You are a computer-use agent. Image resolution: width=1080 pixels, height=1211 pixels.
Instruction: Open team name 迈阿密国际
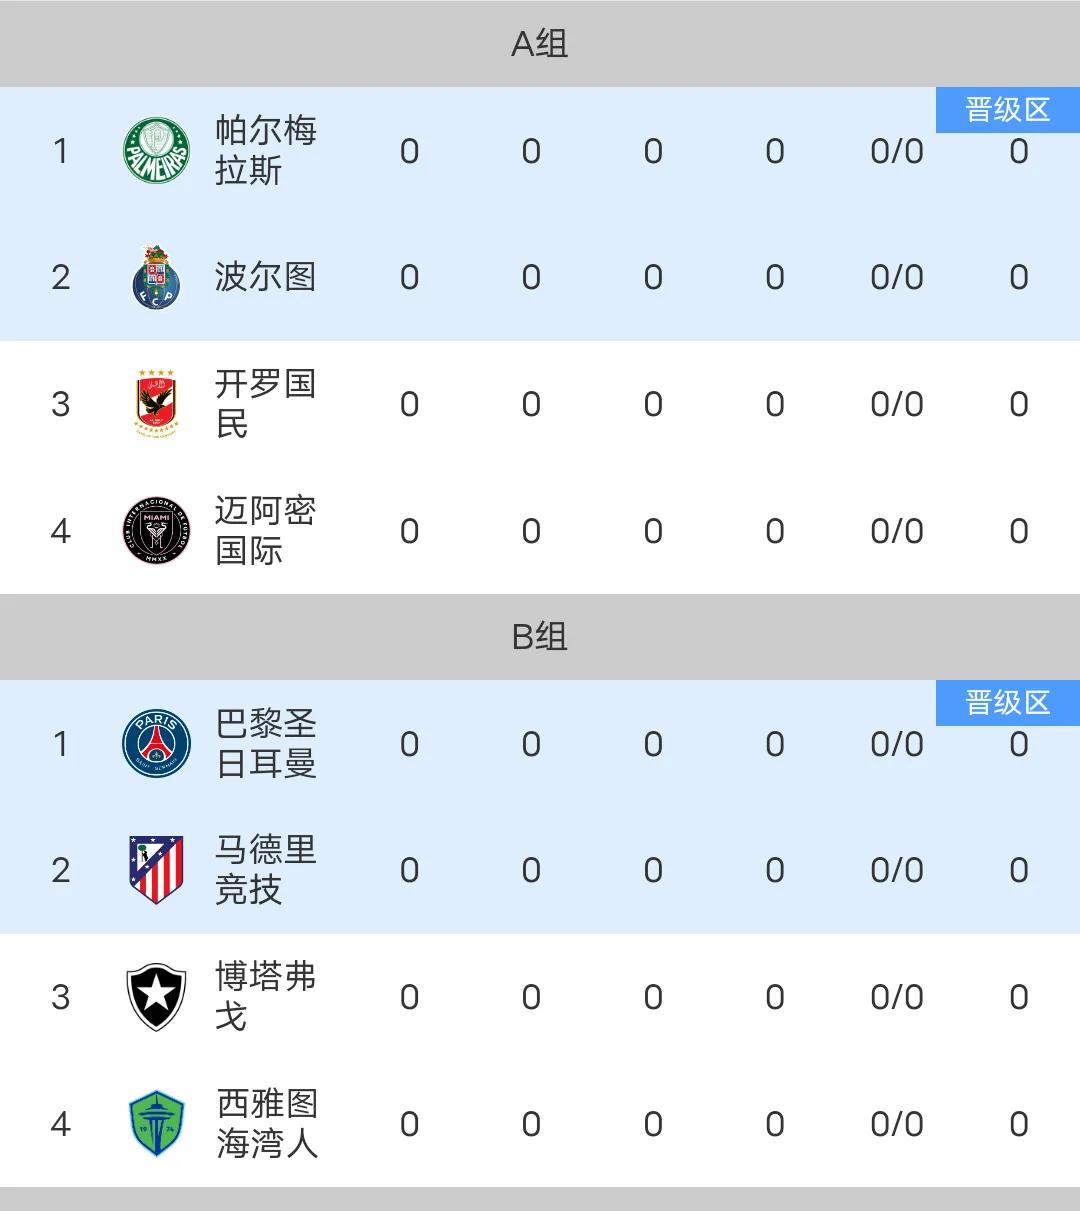coord(266,530)
